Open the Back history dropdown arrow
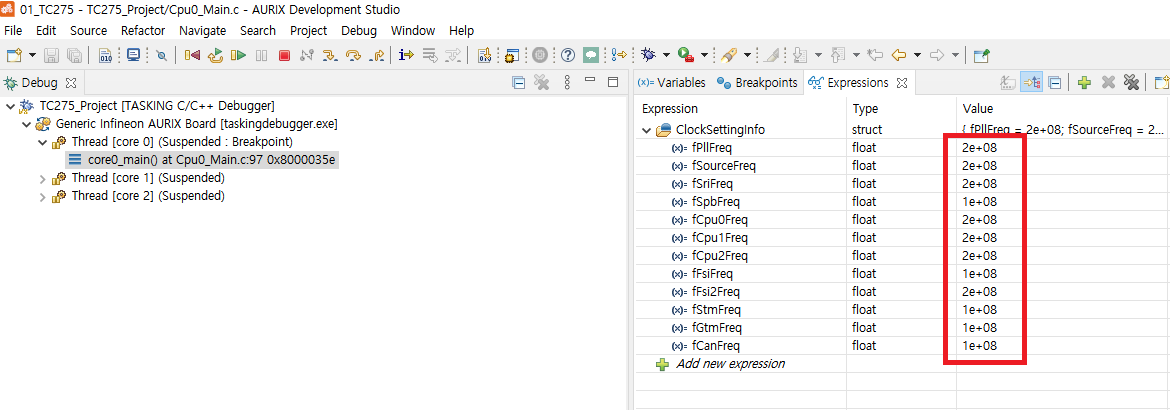The image size is (1170, 410). 917,55
